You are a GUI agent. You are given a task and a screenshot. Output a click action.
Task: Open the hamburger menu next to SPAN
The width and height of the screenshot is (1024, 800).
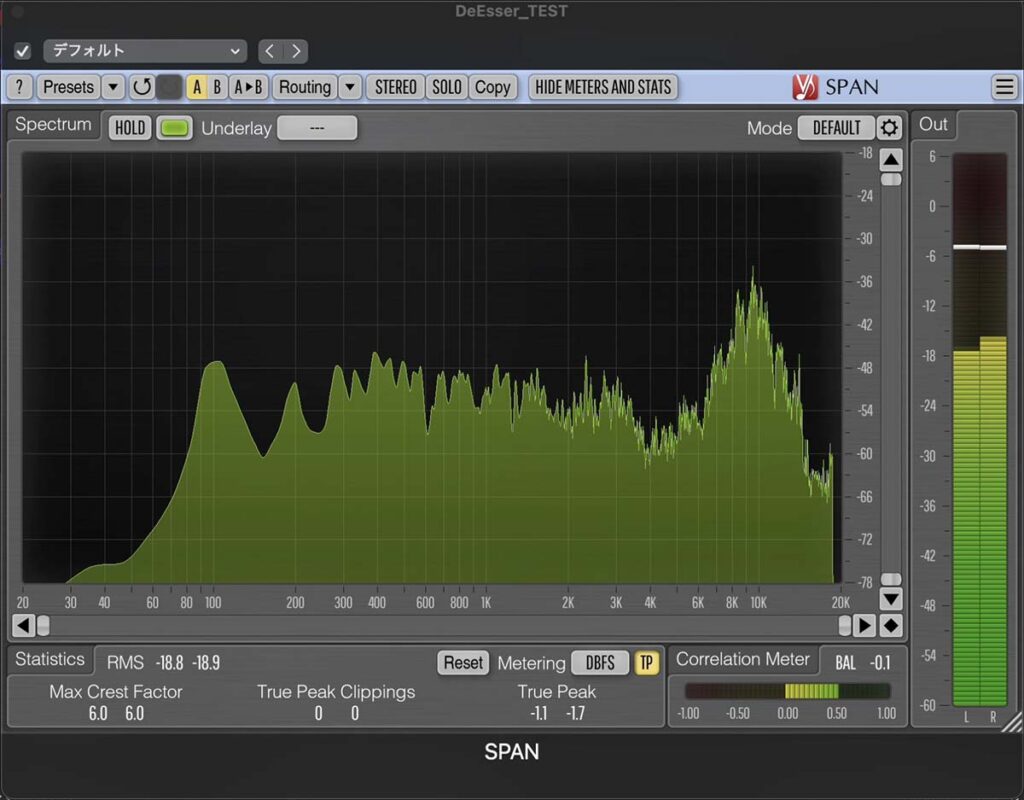coord(1003,87)
